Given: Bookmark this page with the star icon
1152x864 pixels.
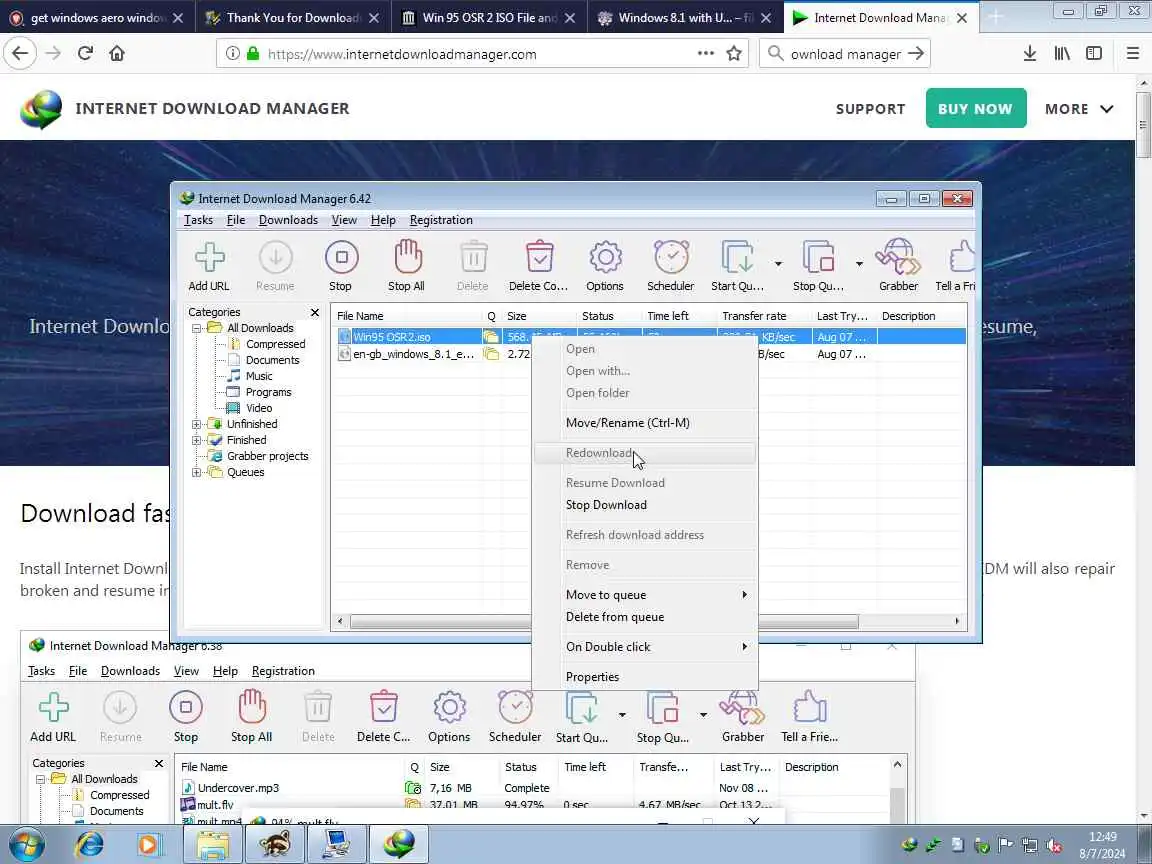Looking at the screenshot, I should coord(733,53).
